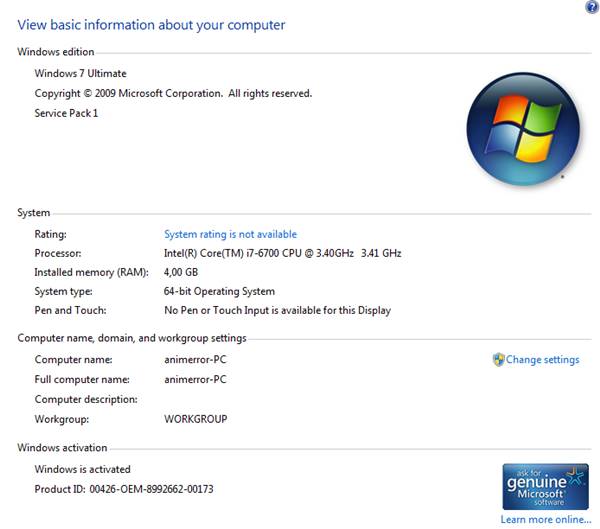This screenshot has height=529, width=600.
Task: Select the Intel Core i7-6700 processor value
Action: point(282,253)
